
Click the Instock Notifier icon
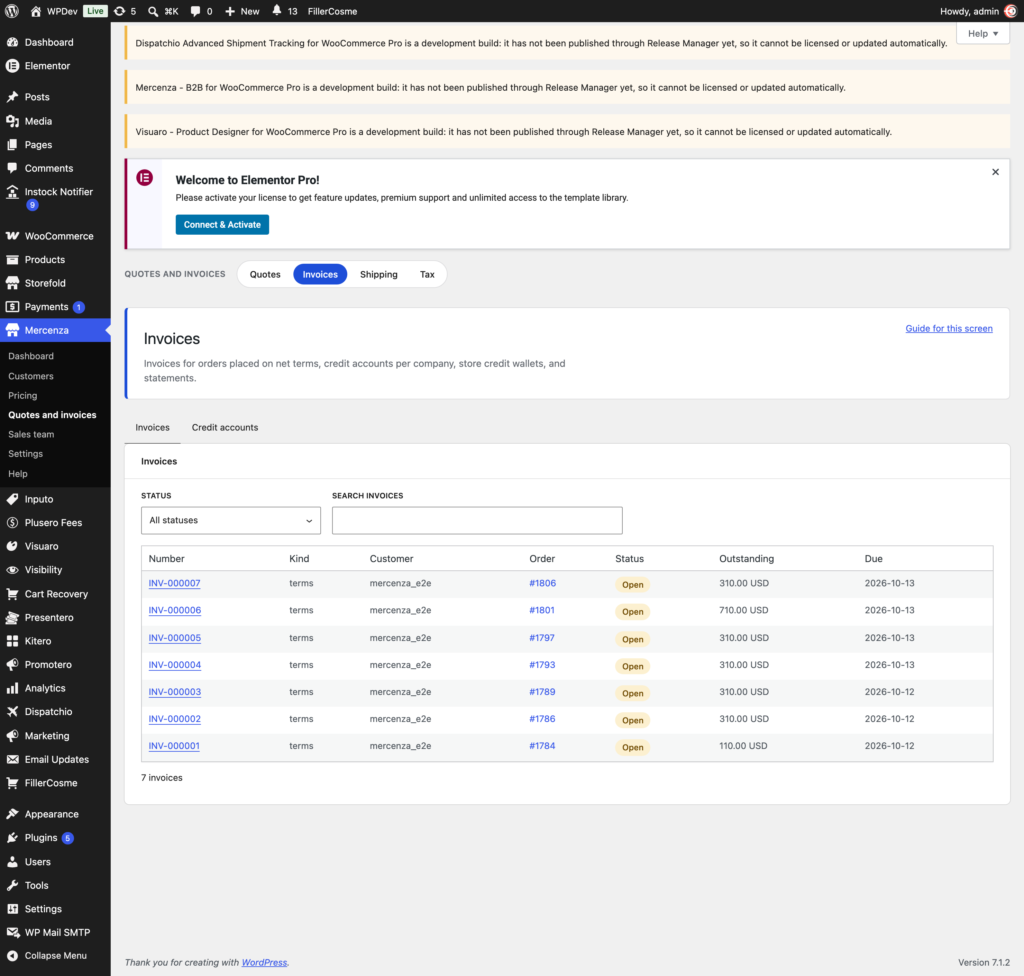(12, 191)
